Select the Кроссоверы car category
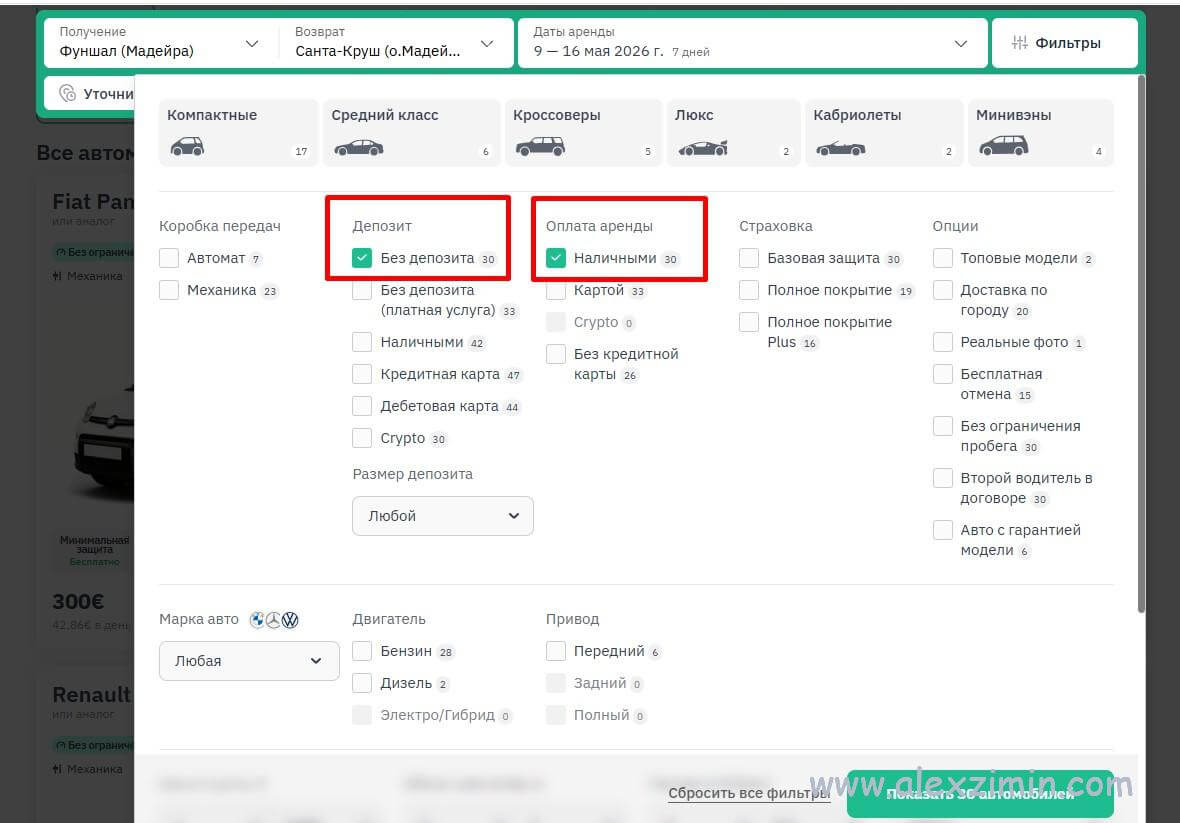The image size is (1180, 823). (583, 132)
